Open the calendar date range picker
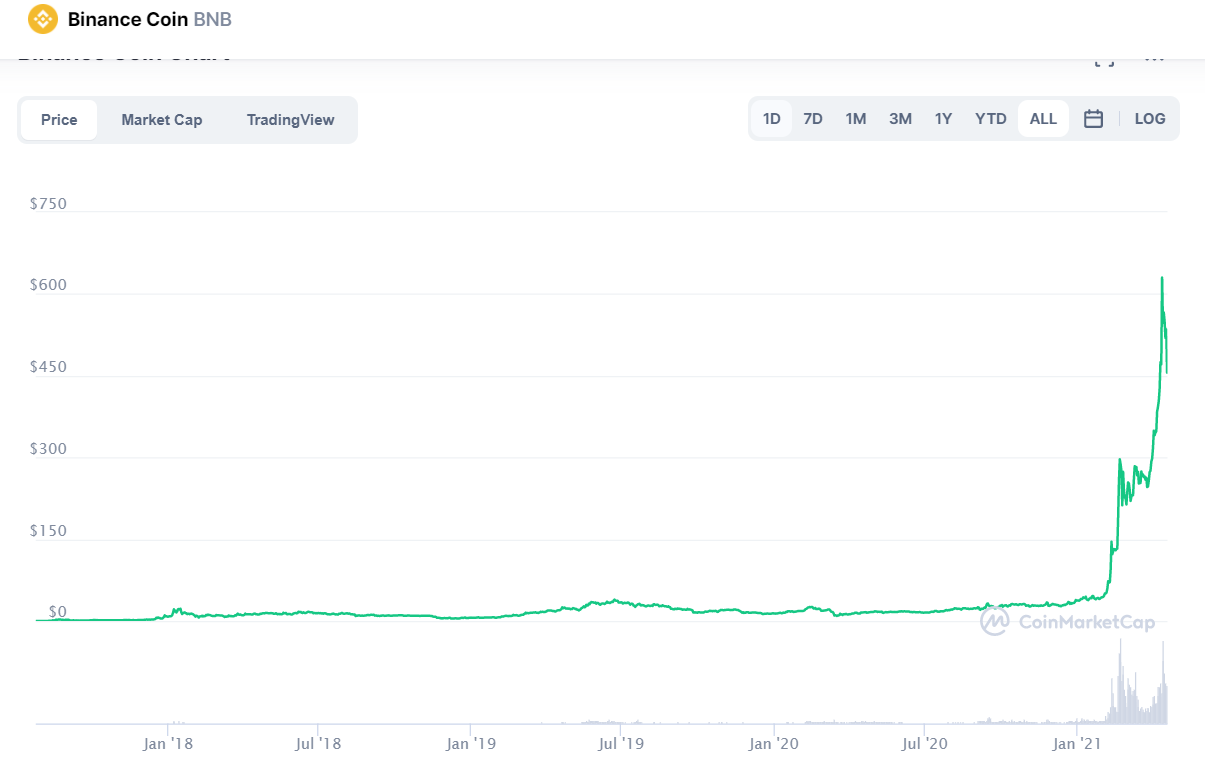Screen dimensions: 1205x781 [1093, 119]
